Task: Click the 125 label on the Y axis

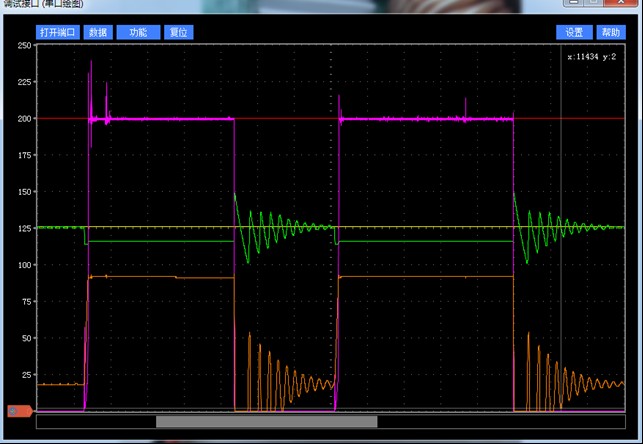Action: (x=24, y=228)
